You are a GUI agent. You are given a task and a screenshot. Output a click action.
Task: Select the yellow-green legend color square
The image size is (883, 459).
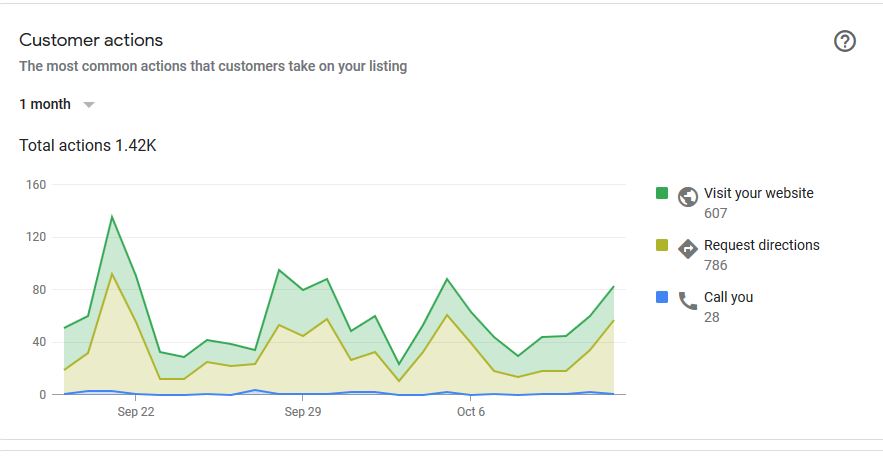(662, 245)
